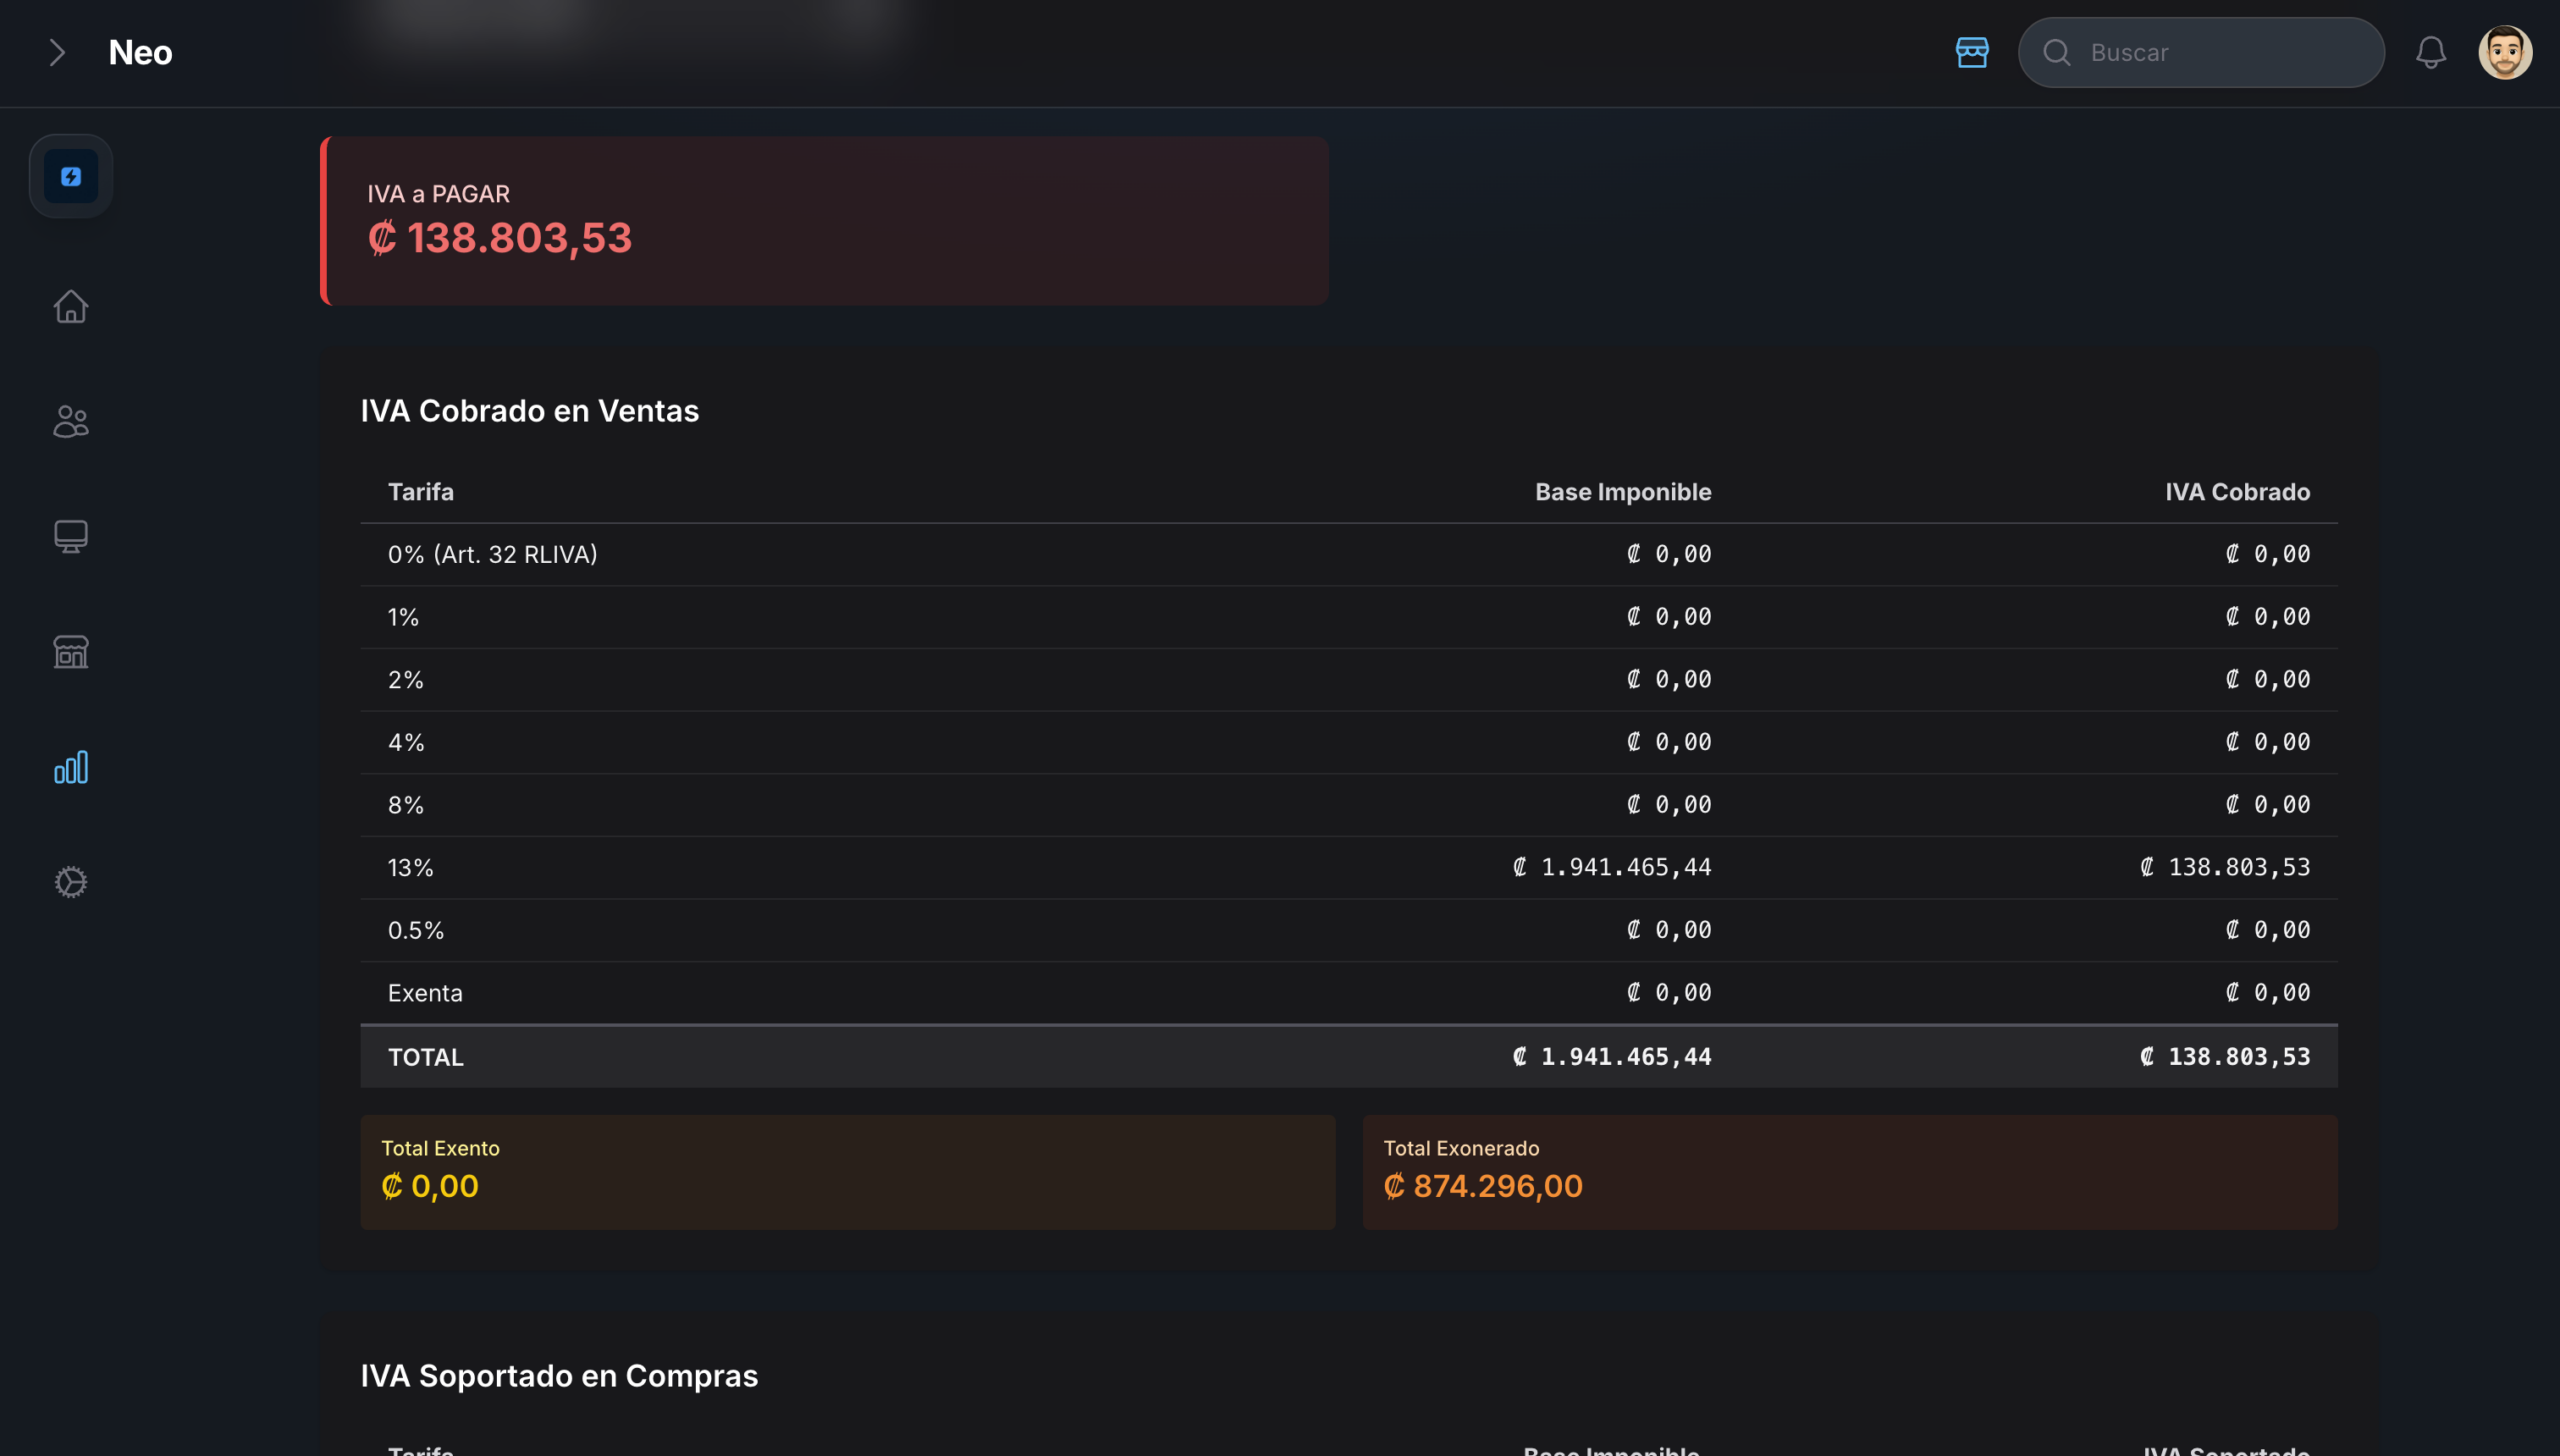This screenshot has height=1456, width=2560.
Task: Click the TOTAL row in the ventas table
Action: point(1348,1056)
